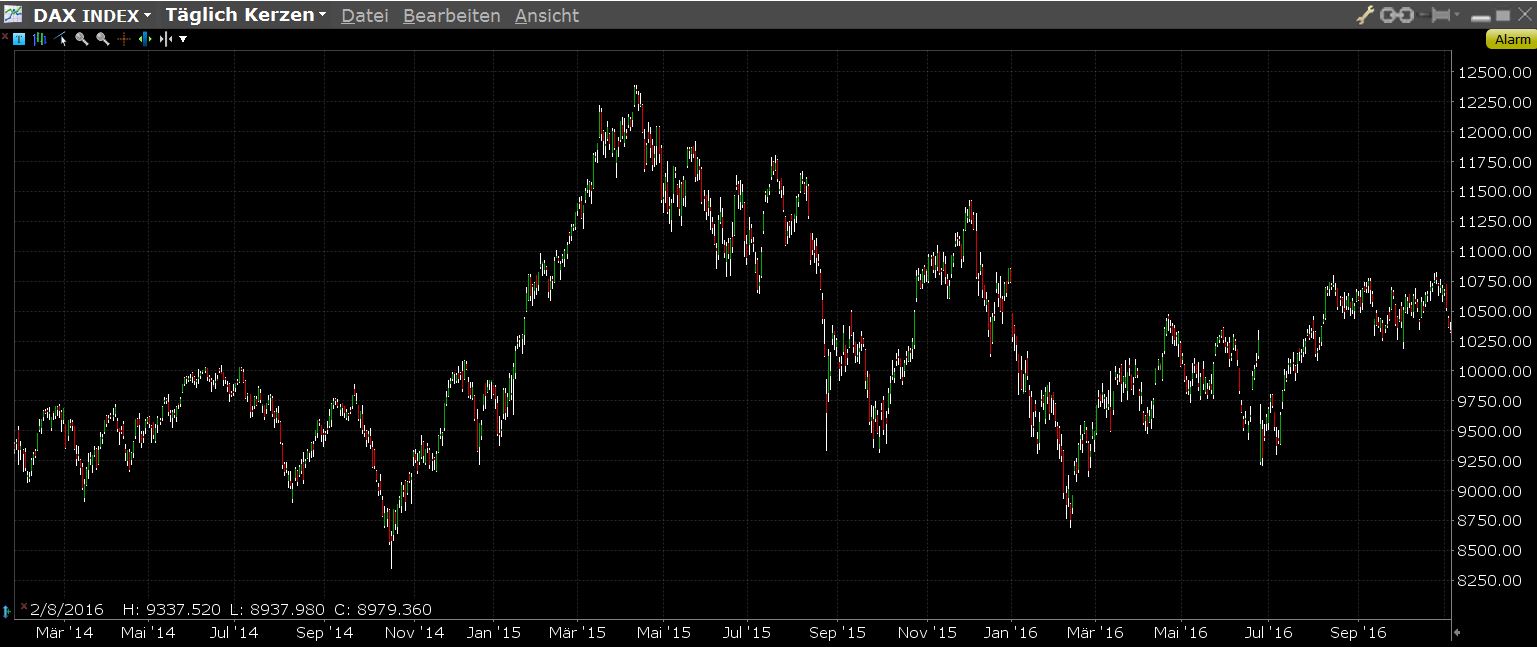
Task: Click the small diamond scroll marker bottom-right
Action: 1457,632
